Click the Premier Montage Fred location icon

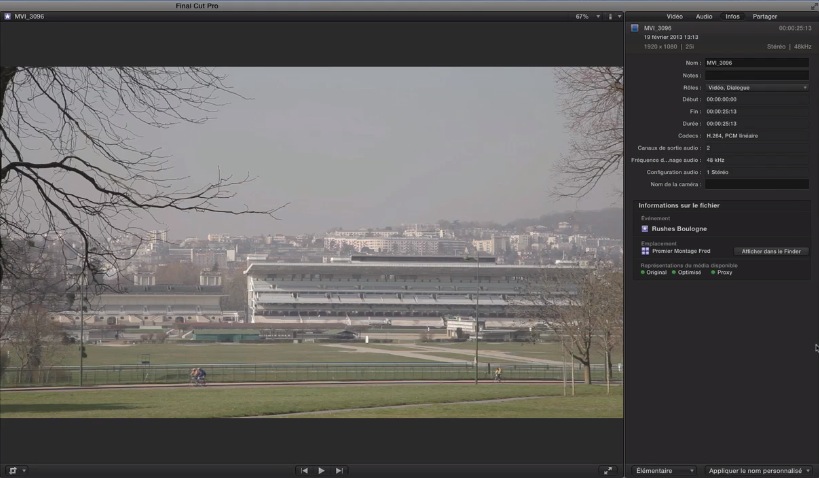pos(645,251)
